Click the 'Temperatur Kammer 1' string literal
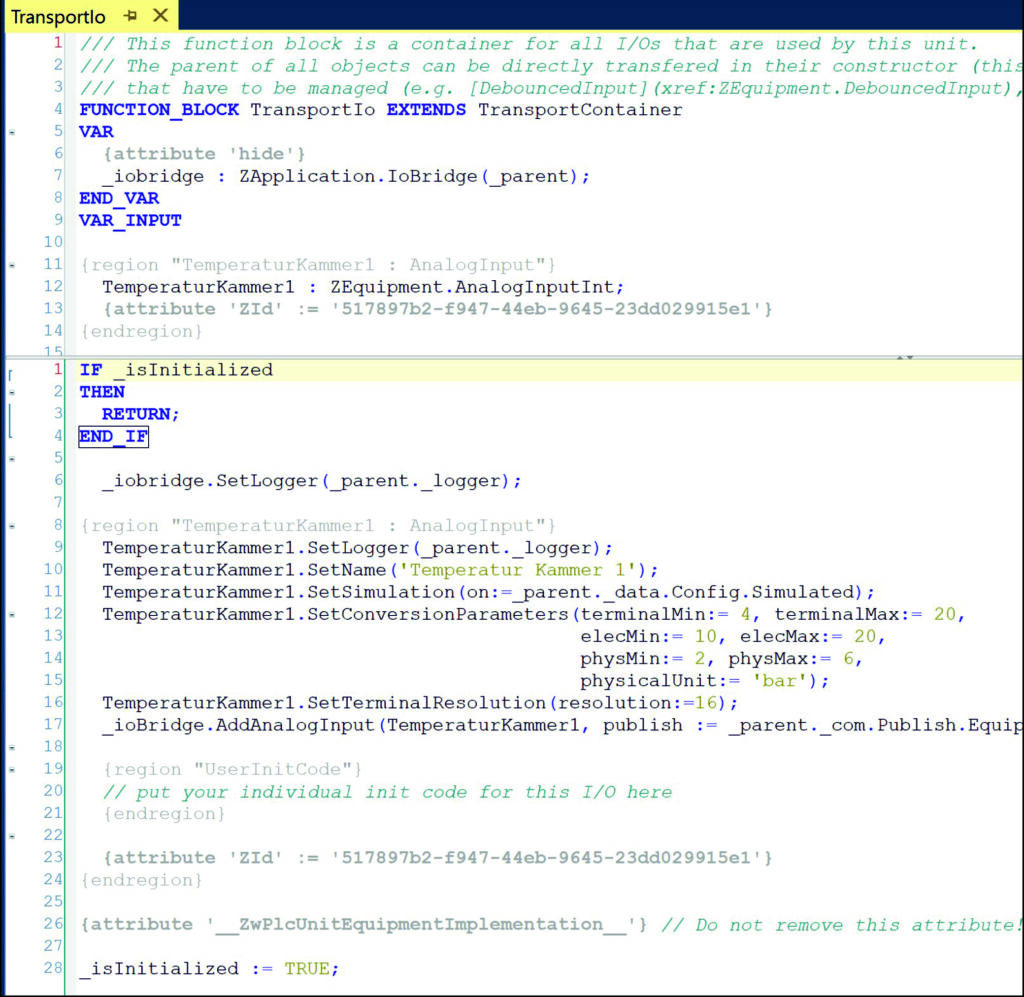Screen dimensions: 1024x997 [517, 570]
